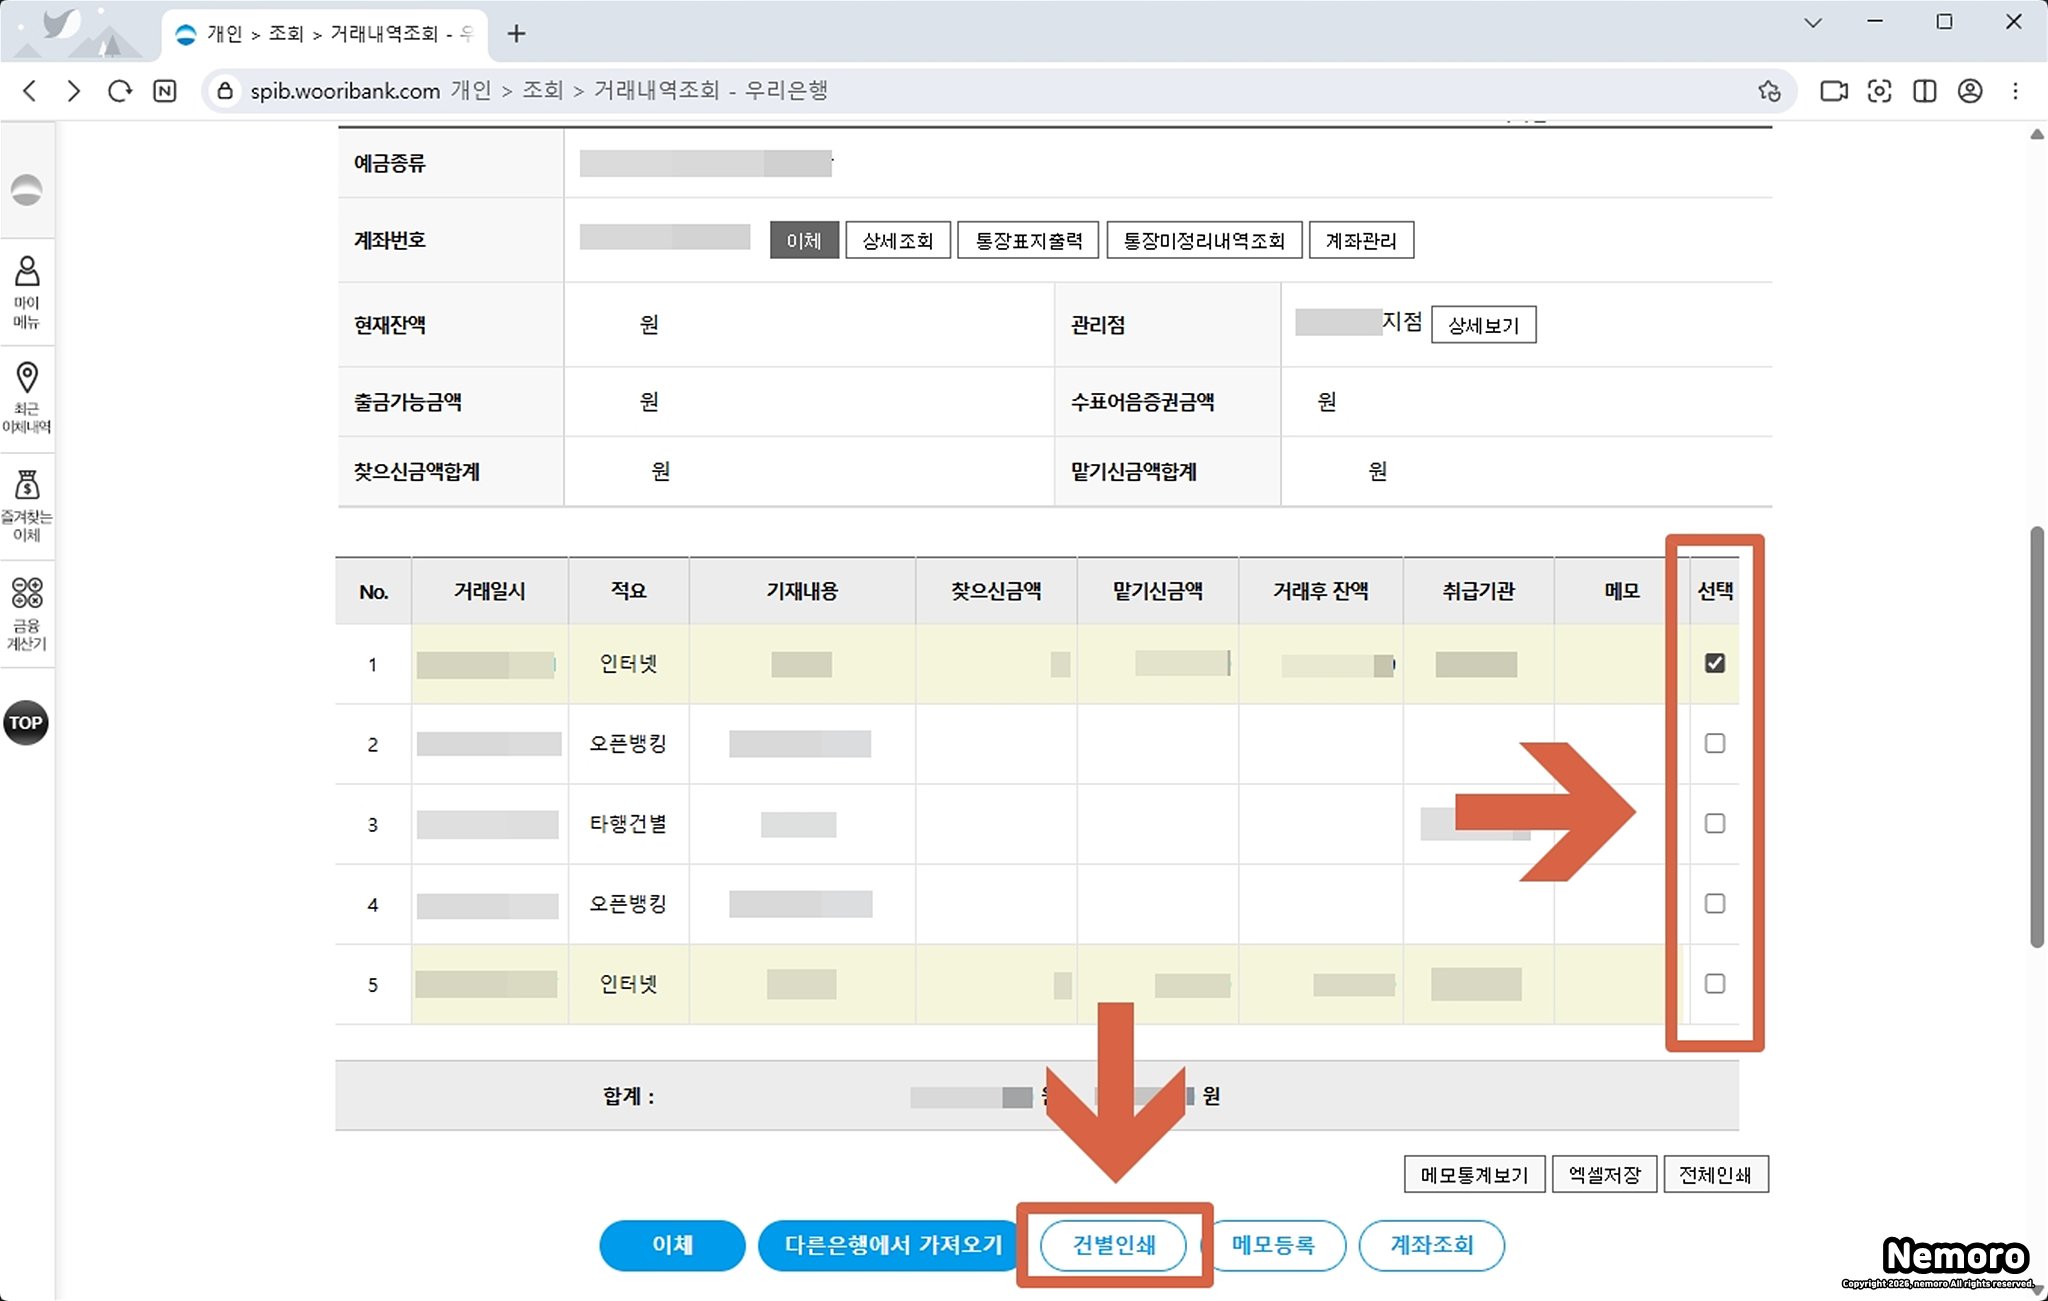Screen dimensions: 2048x1301
Task: Click the page vertical scrollbar thumb
Action: tap(2037, 735)
